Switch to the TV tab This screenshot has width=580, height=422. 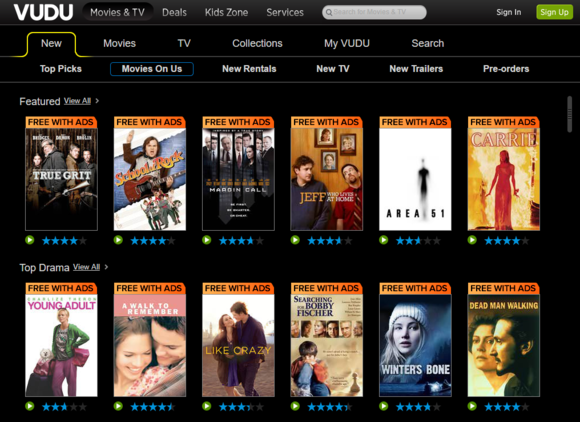point(184,43)
